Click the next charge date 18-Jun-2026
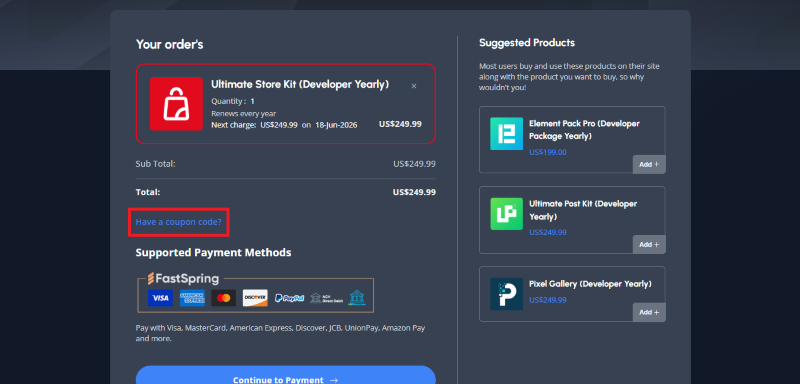The height and width of the screenshot is (384, 800). click(x=336, y=125)
